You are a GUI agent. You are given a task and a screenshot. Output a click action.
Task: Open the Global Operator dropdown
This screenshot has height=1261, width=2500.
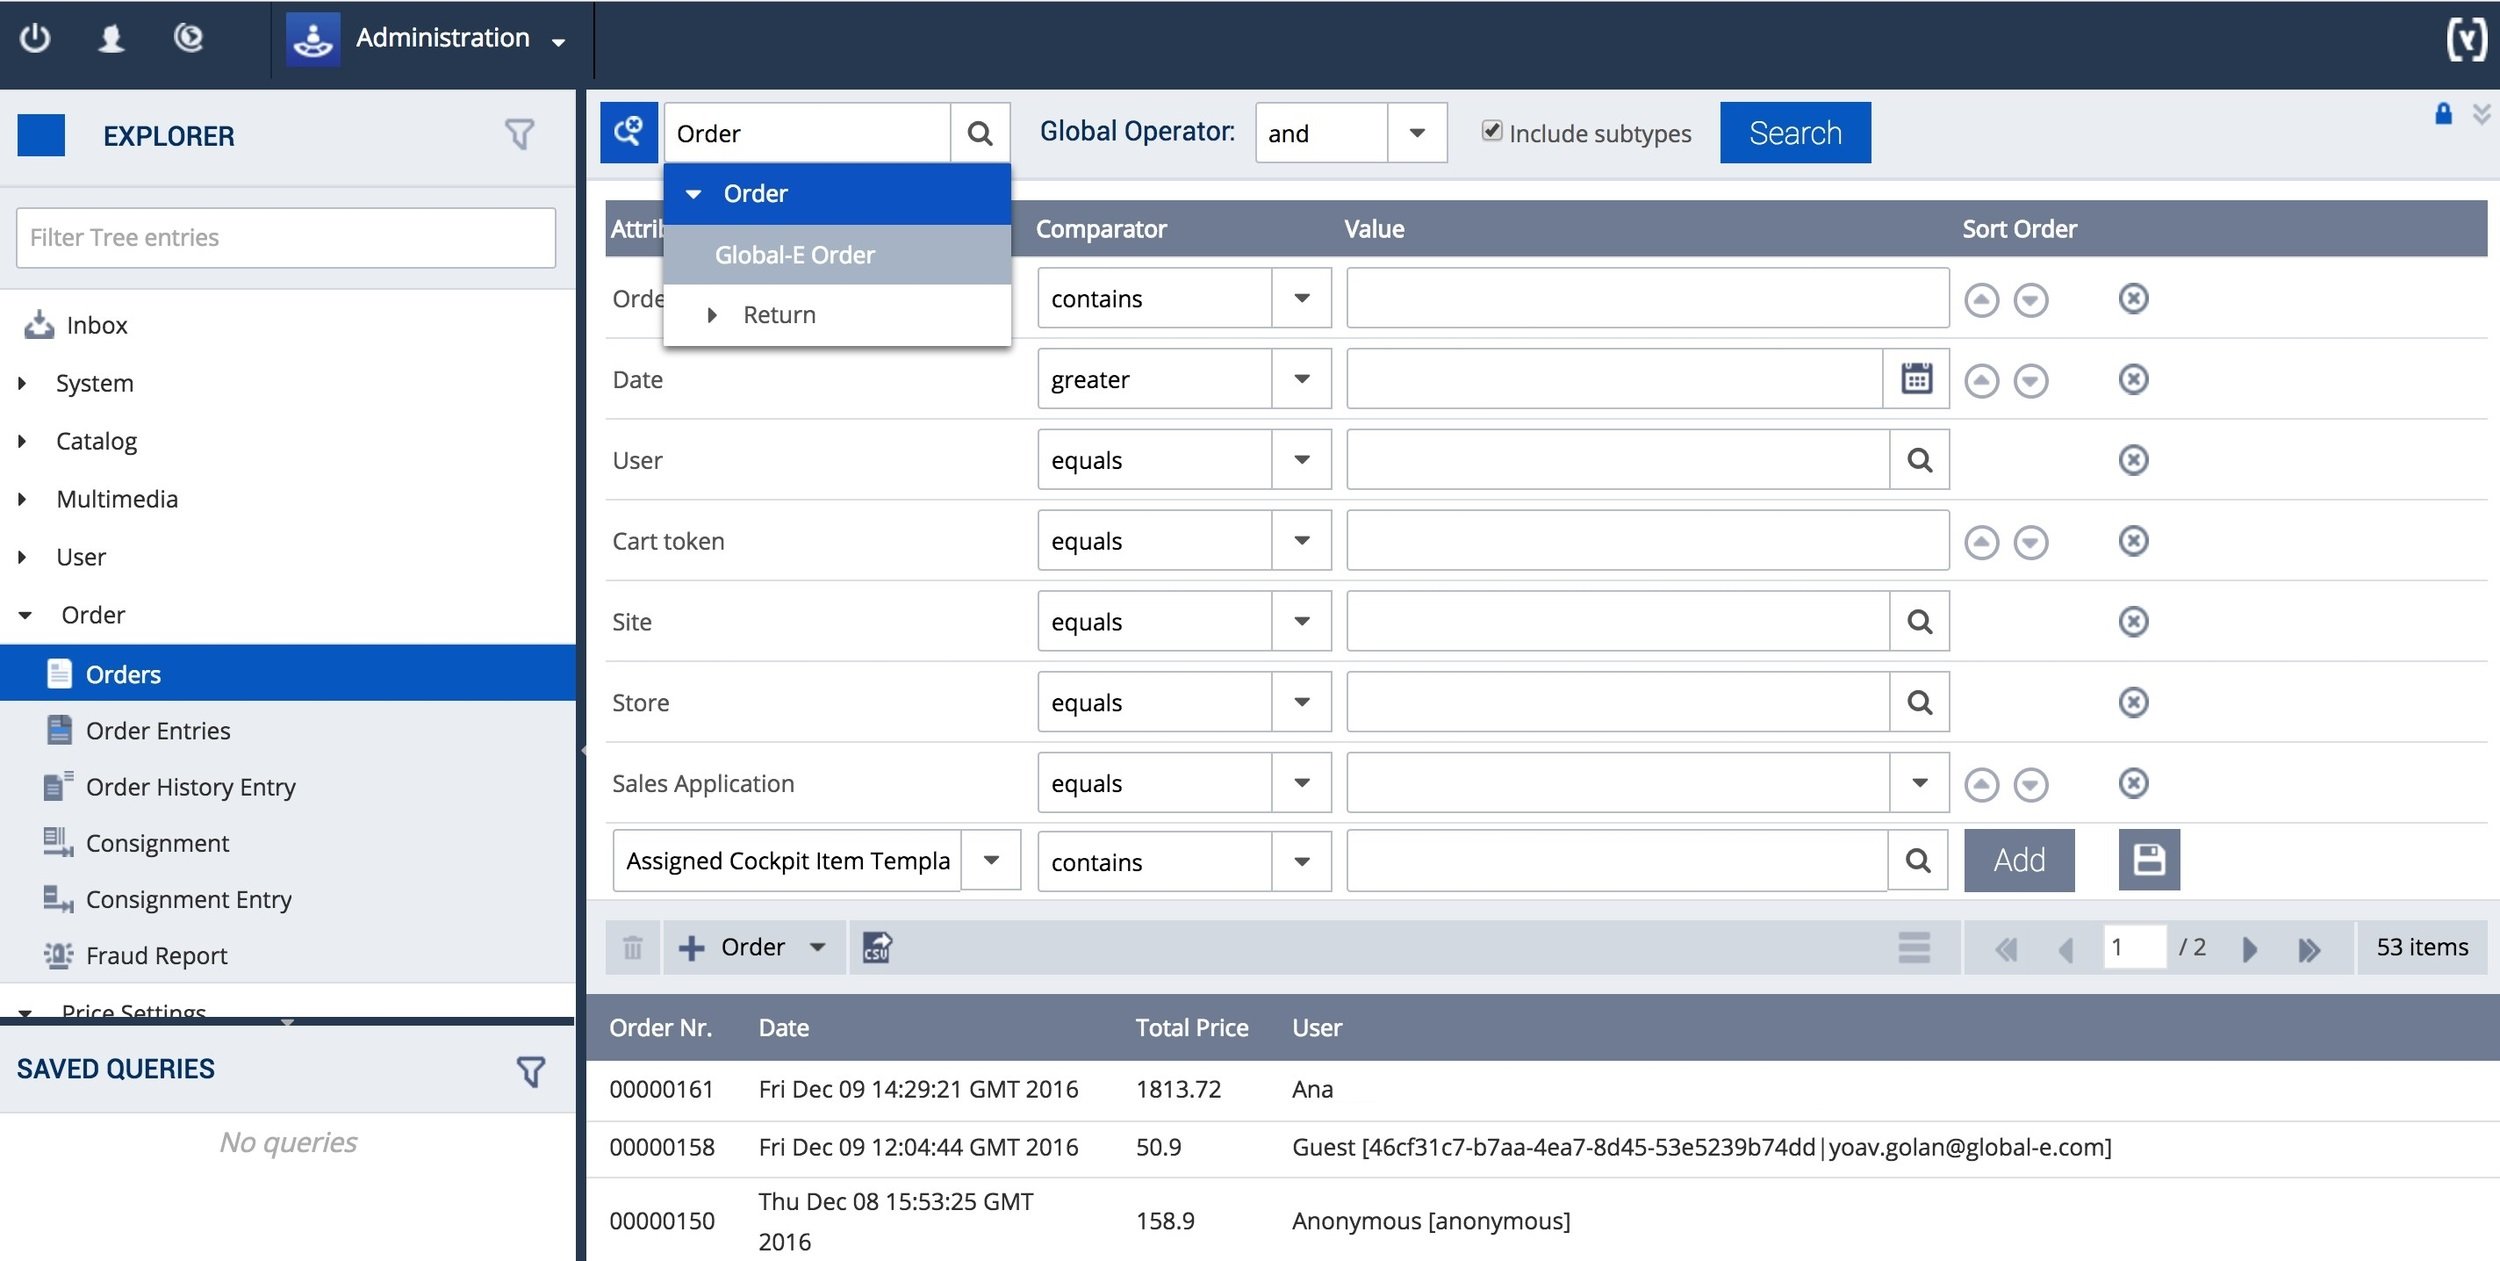(x=1417, y=133)
